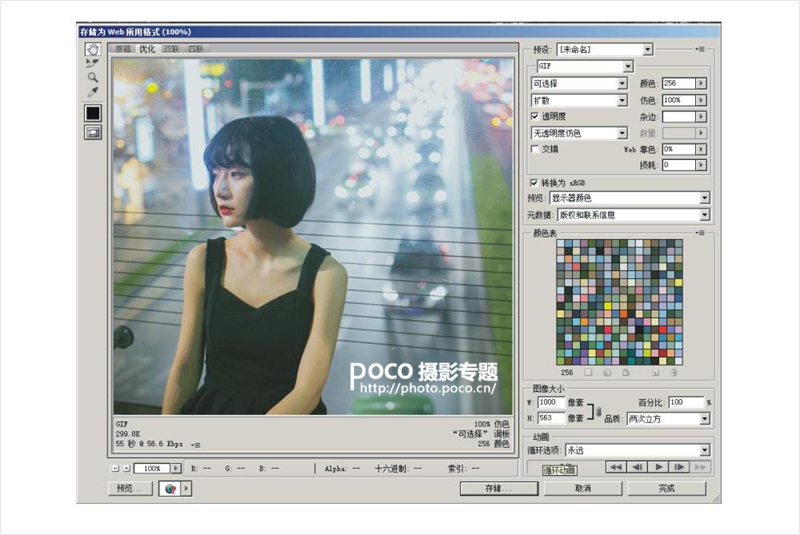Toggle the 透明度 checkbox
This screenshot has height=535, width=800.
(x=535, y=116)
